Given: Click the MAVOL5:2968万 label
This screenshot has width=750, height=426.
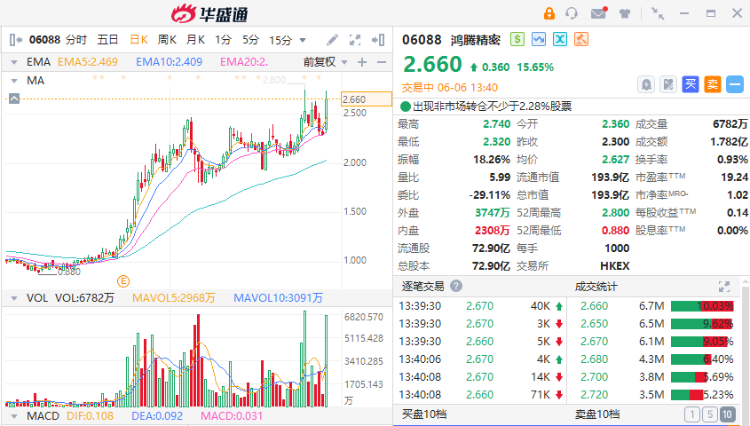Looking at the screenshot, I should [174, 298].
